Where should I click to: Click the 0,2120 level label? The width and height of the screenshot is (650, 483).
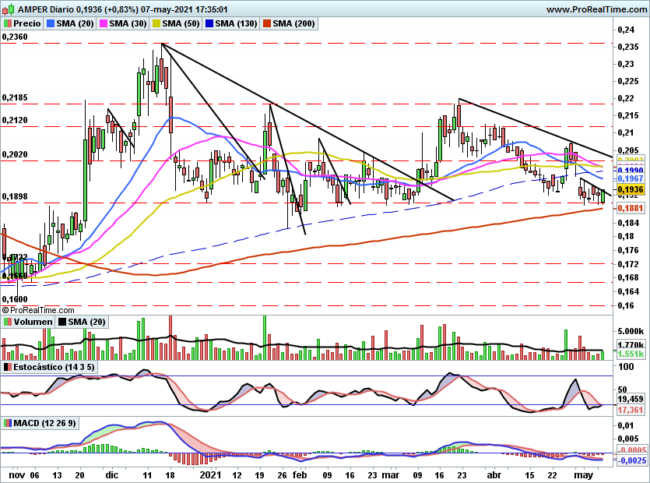15,120
